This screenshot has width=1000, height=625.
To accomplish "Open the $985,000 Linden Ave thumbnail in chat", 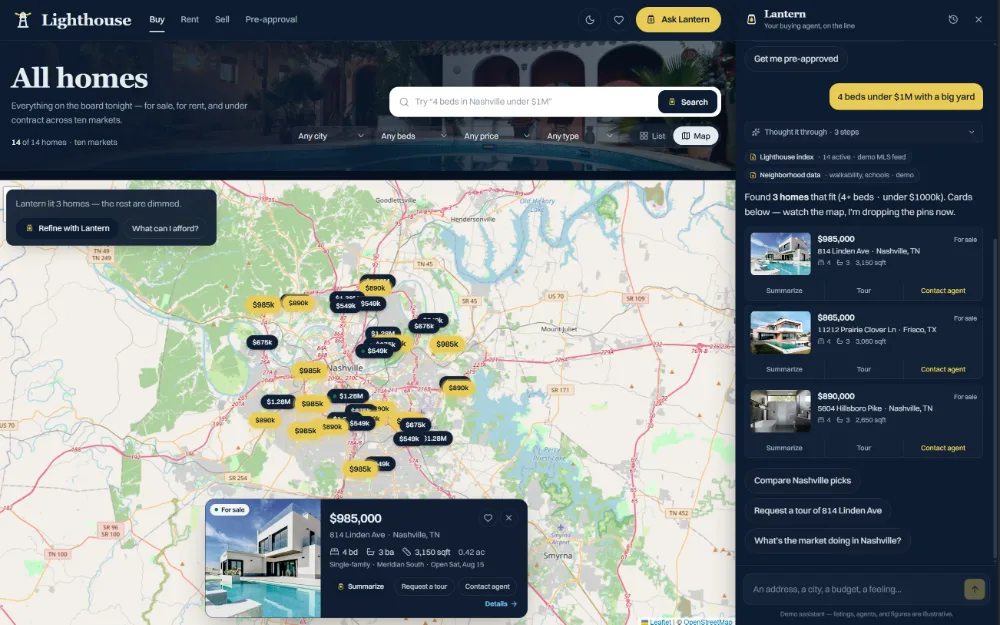I will click(780, 254).
